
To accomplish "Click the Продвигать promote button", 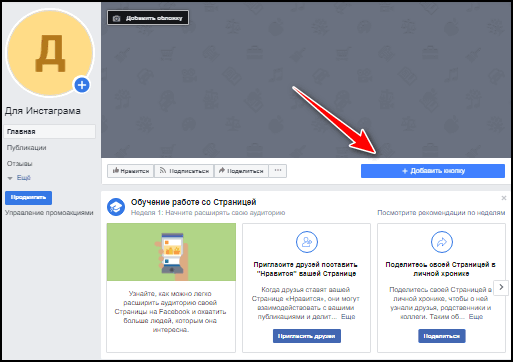I will [28, 198].
